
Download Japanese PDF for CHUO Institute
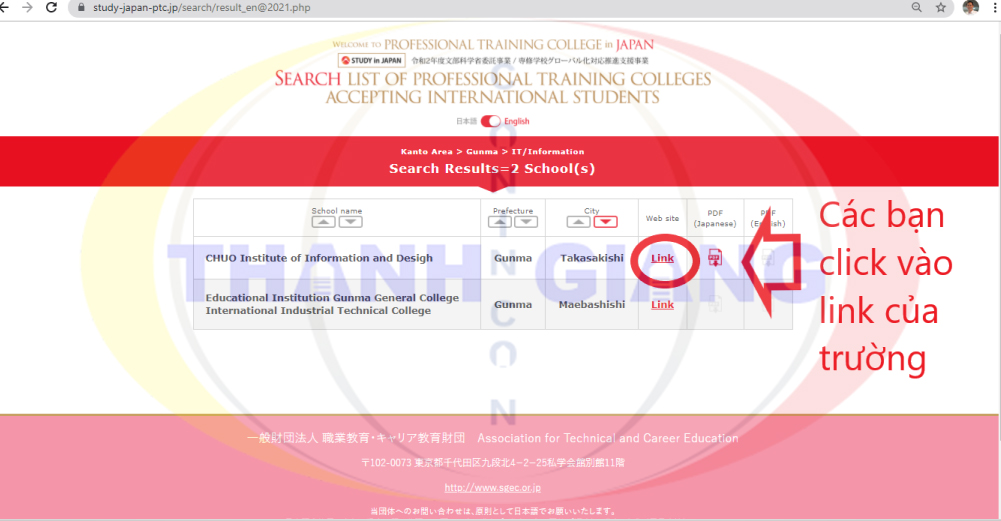click(x=715, y=258)
